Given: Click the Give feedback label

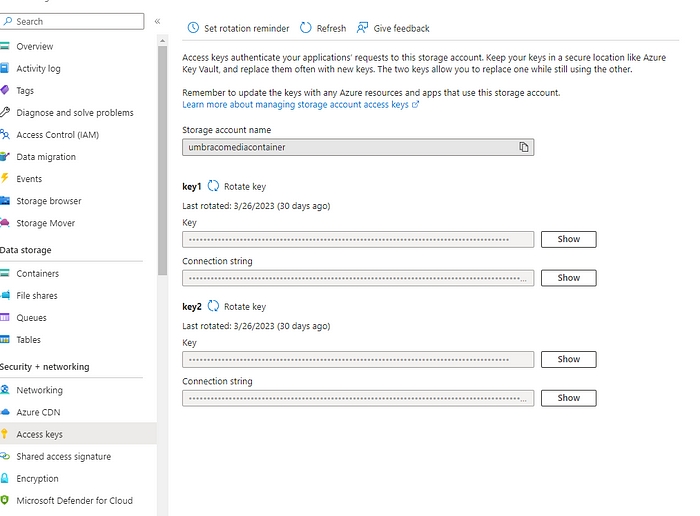Looking at the screenshot, I should coord(401,29).
